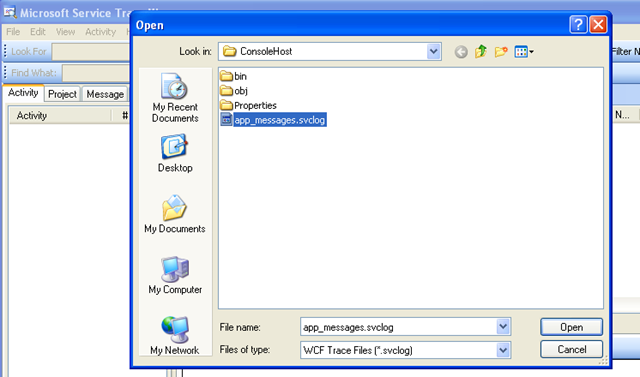The height and width of the screenshot is (377, 640).
Task: Select the app_messages.svclog file
Action: coord(273,120)
